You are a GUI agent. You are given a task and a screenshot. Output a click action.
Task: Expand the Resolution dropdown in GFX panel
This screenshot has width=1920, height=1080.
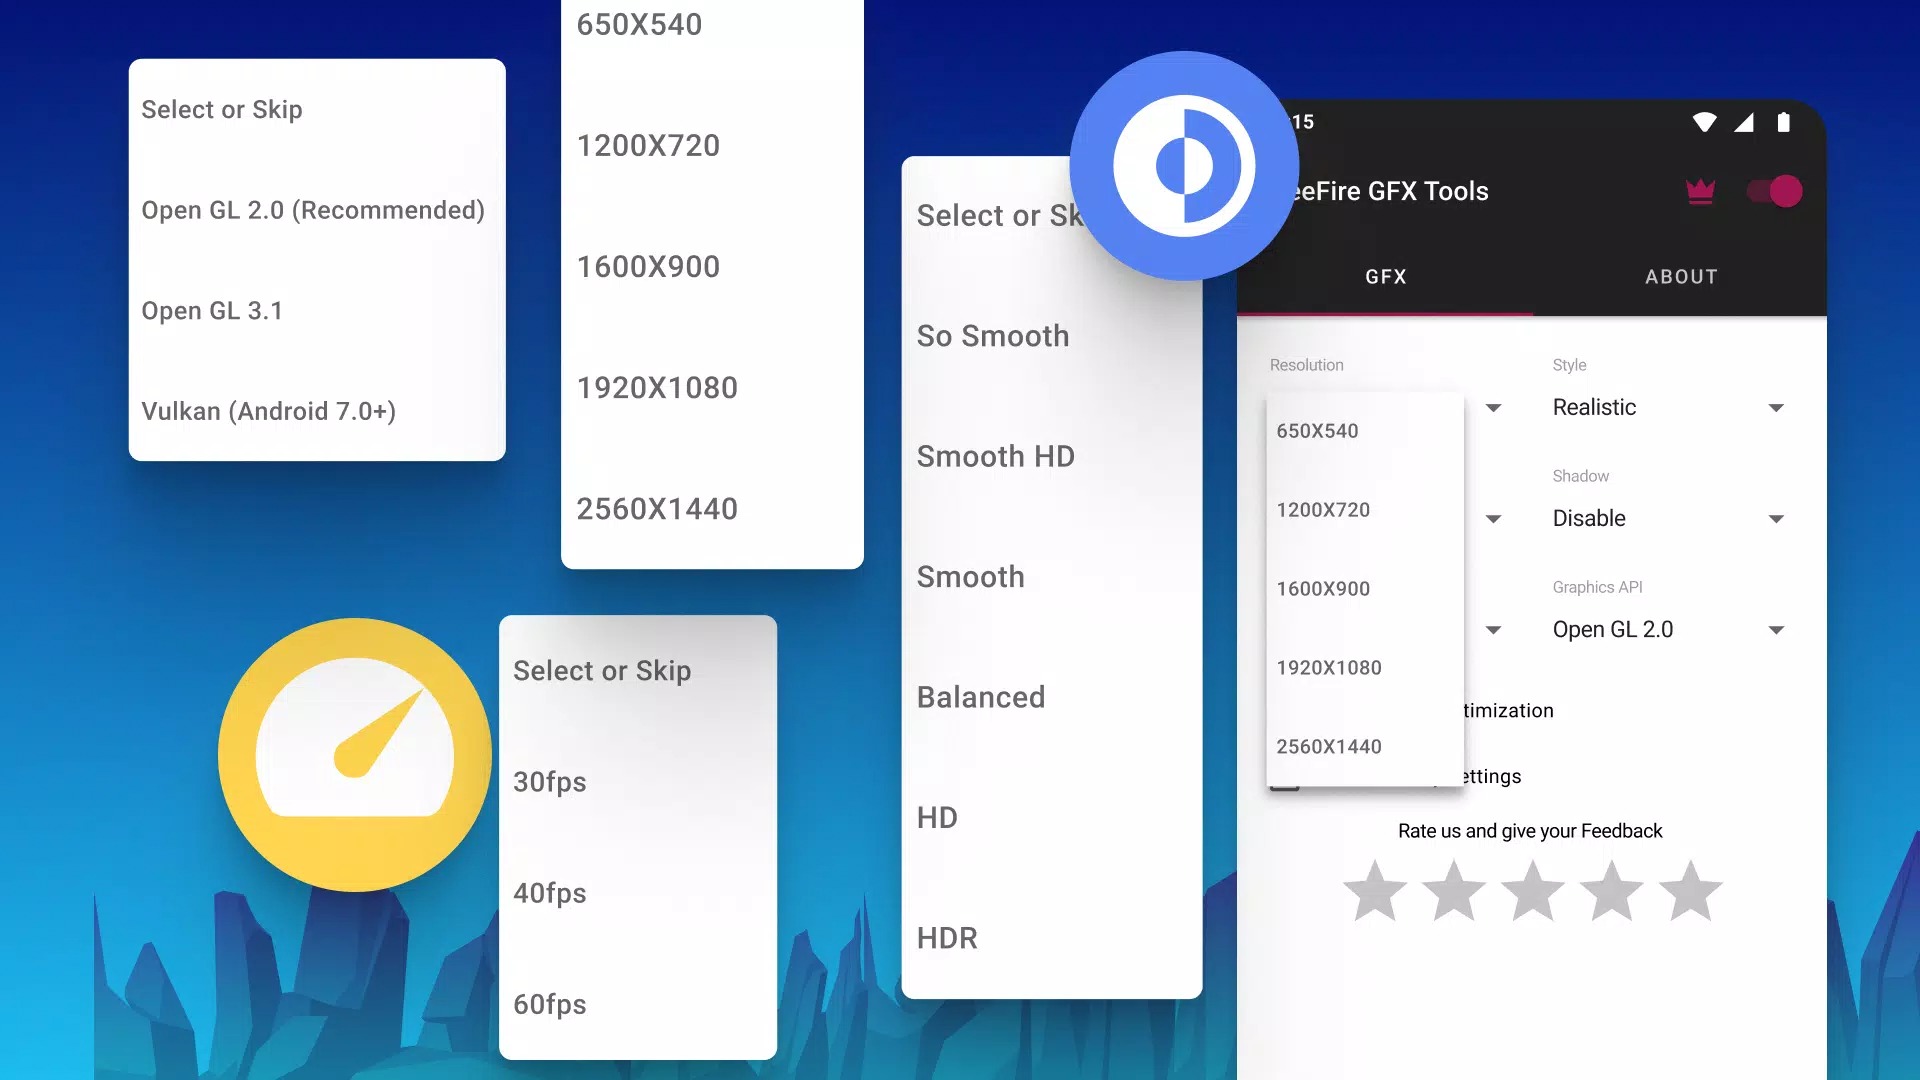tap(1493, 406)
